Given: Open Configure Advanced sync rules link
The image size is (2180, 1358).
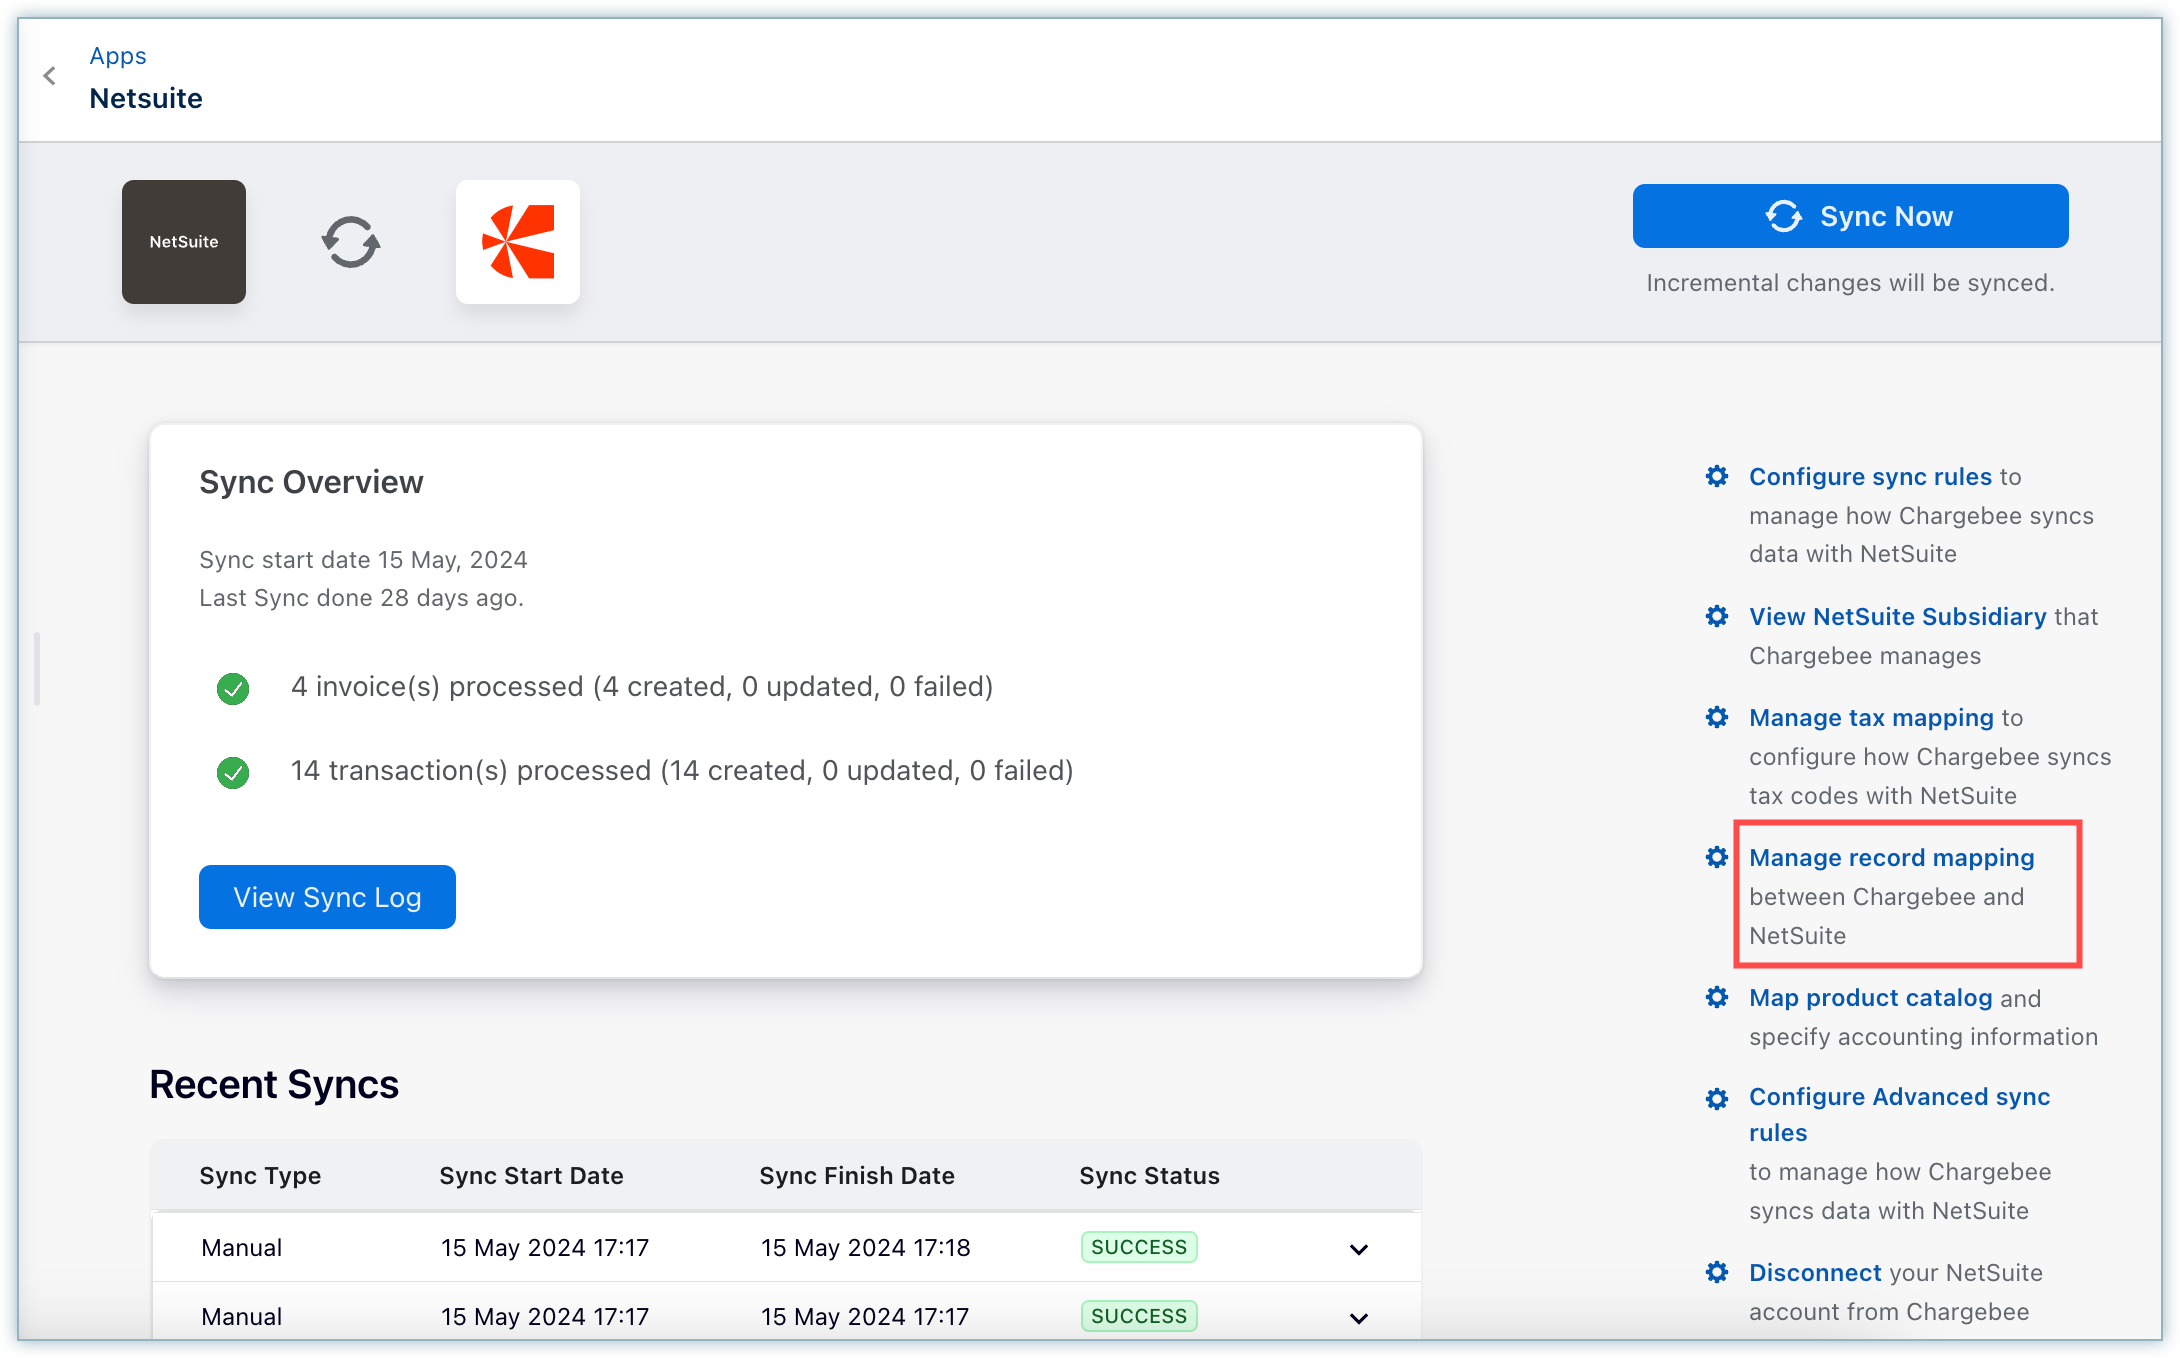Looking at the screenshot, I should pyautogui.click(x=1899, y=1097).
